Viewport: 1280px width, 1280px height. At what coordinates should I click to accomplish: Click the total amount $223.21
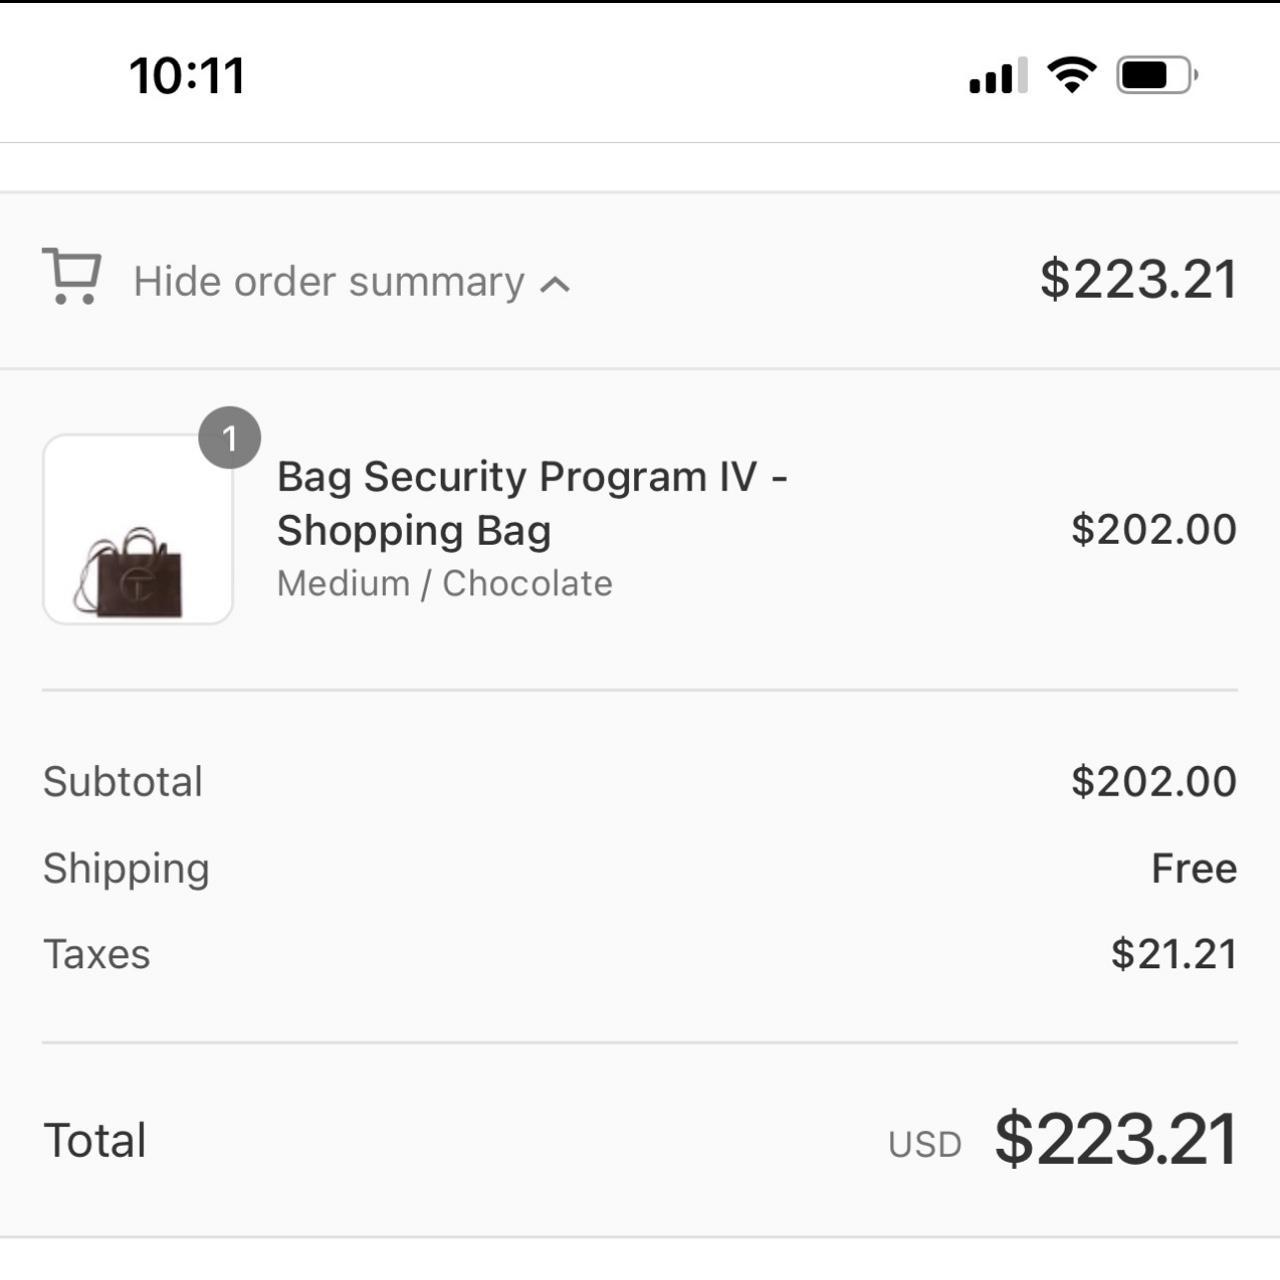1112,1138
